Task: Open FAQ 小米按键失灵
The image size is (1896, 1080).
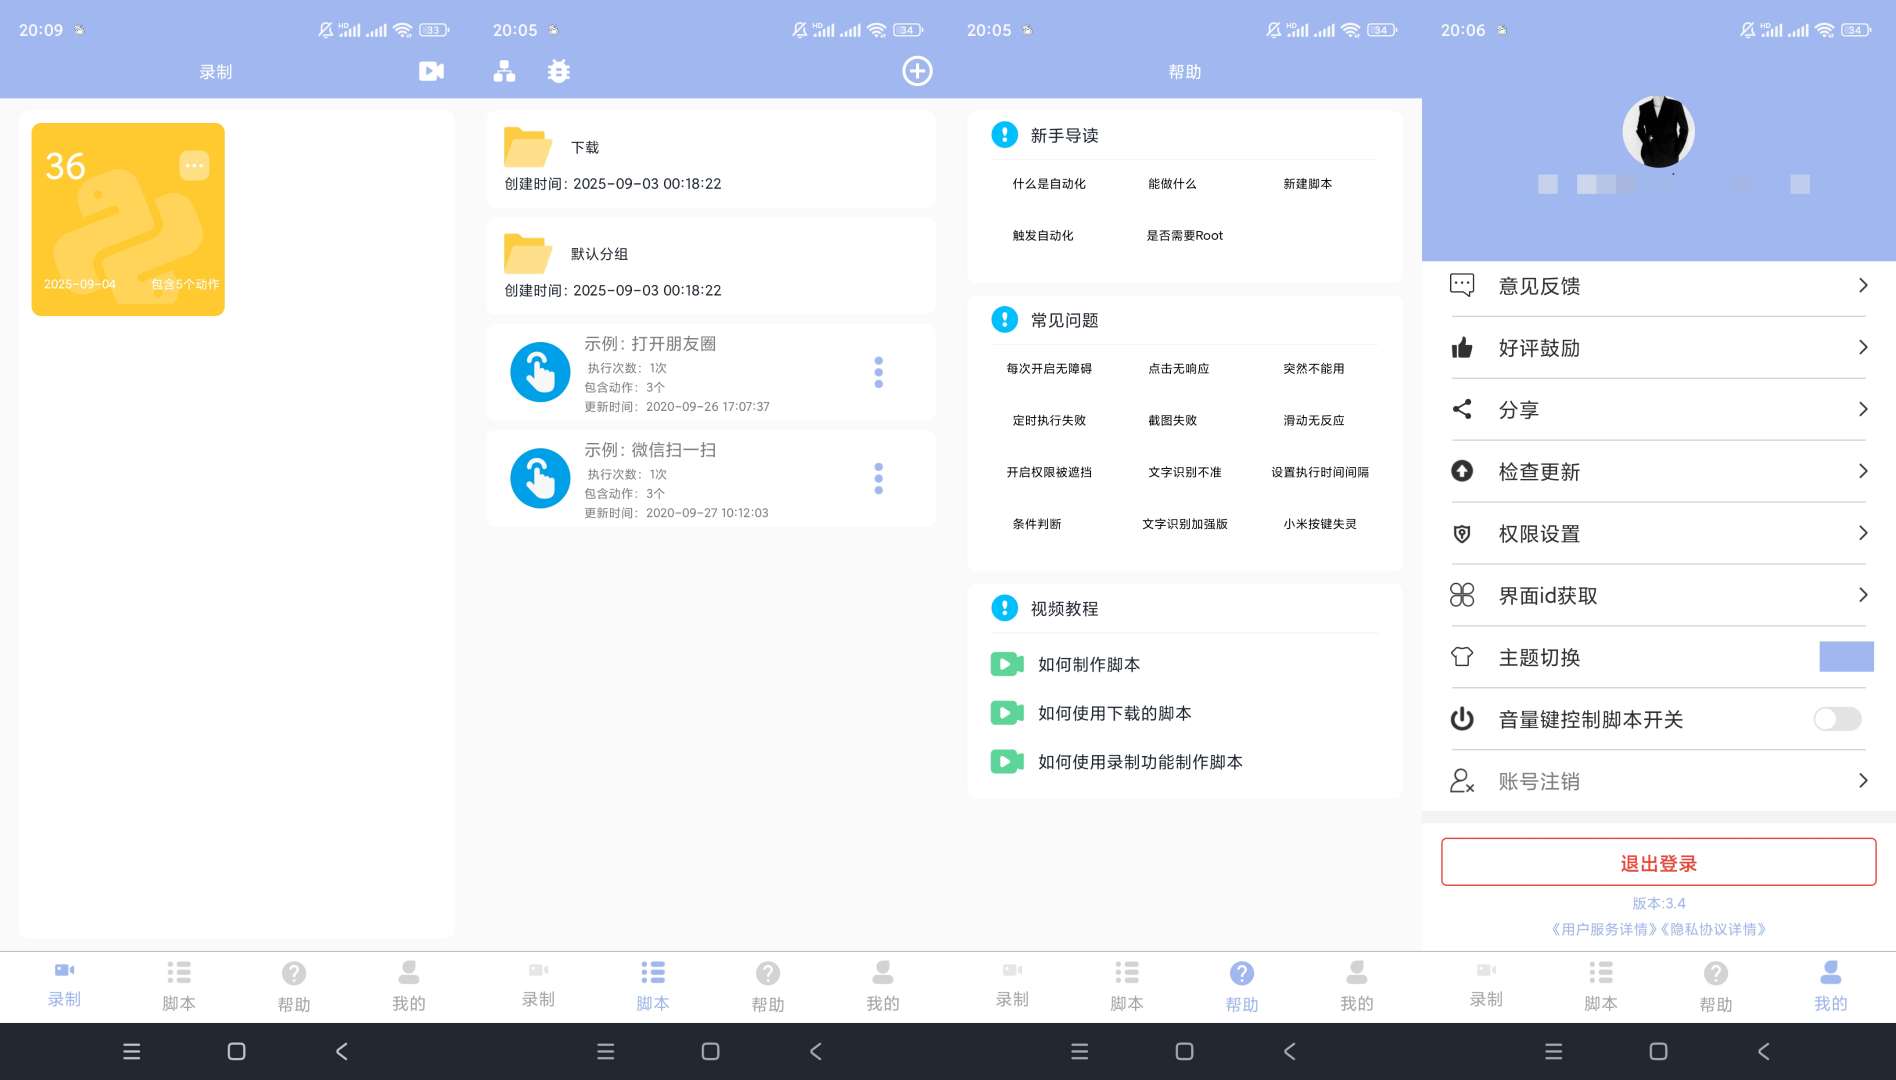Action: click(1320, 524)
